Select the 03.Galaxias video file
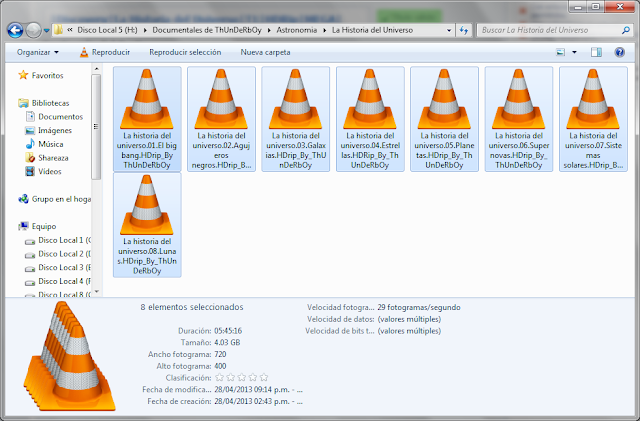640x421 pixels. (296, 119)
